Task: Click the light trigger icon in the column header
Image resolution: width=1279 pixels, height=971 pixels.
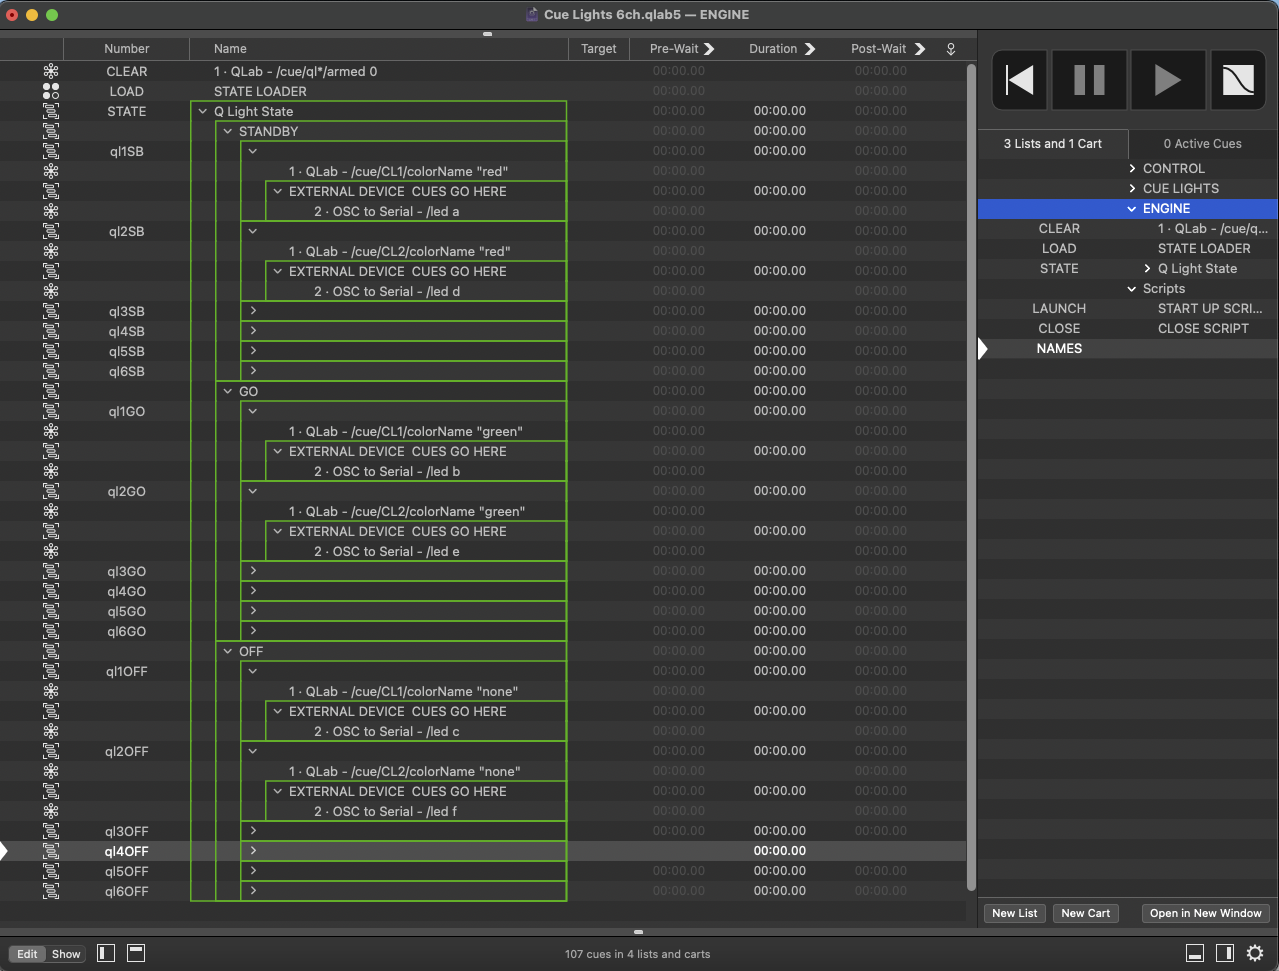Action: pos(950,48)
